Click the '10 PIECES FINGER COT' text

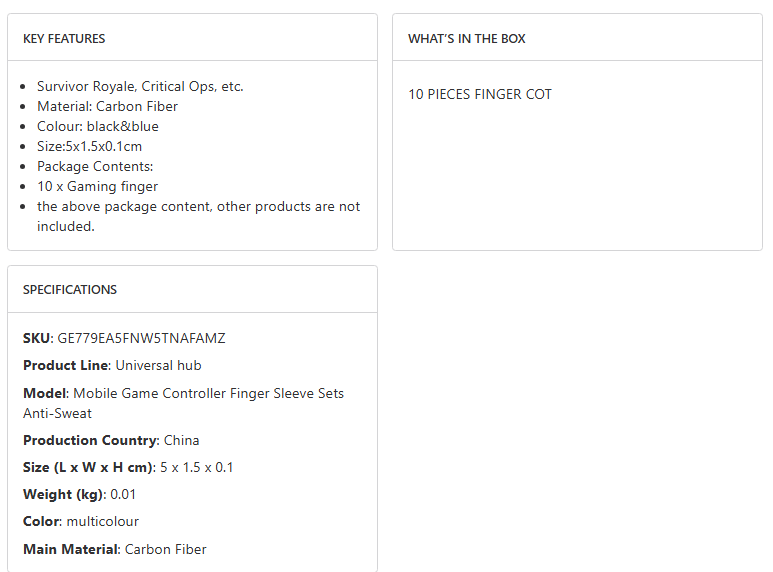click(480, 95)
